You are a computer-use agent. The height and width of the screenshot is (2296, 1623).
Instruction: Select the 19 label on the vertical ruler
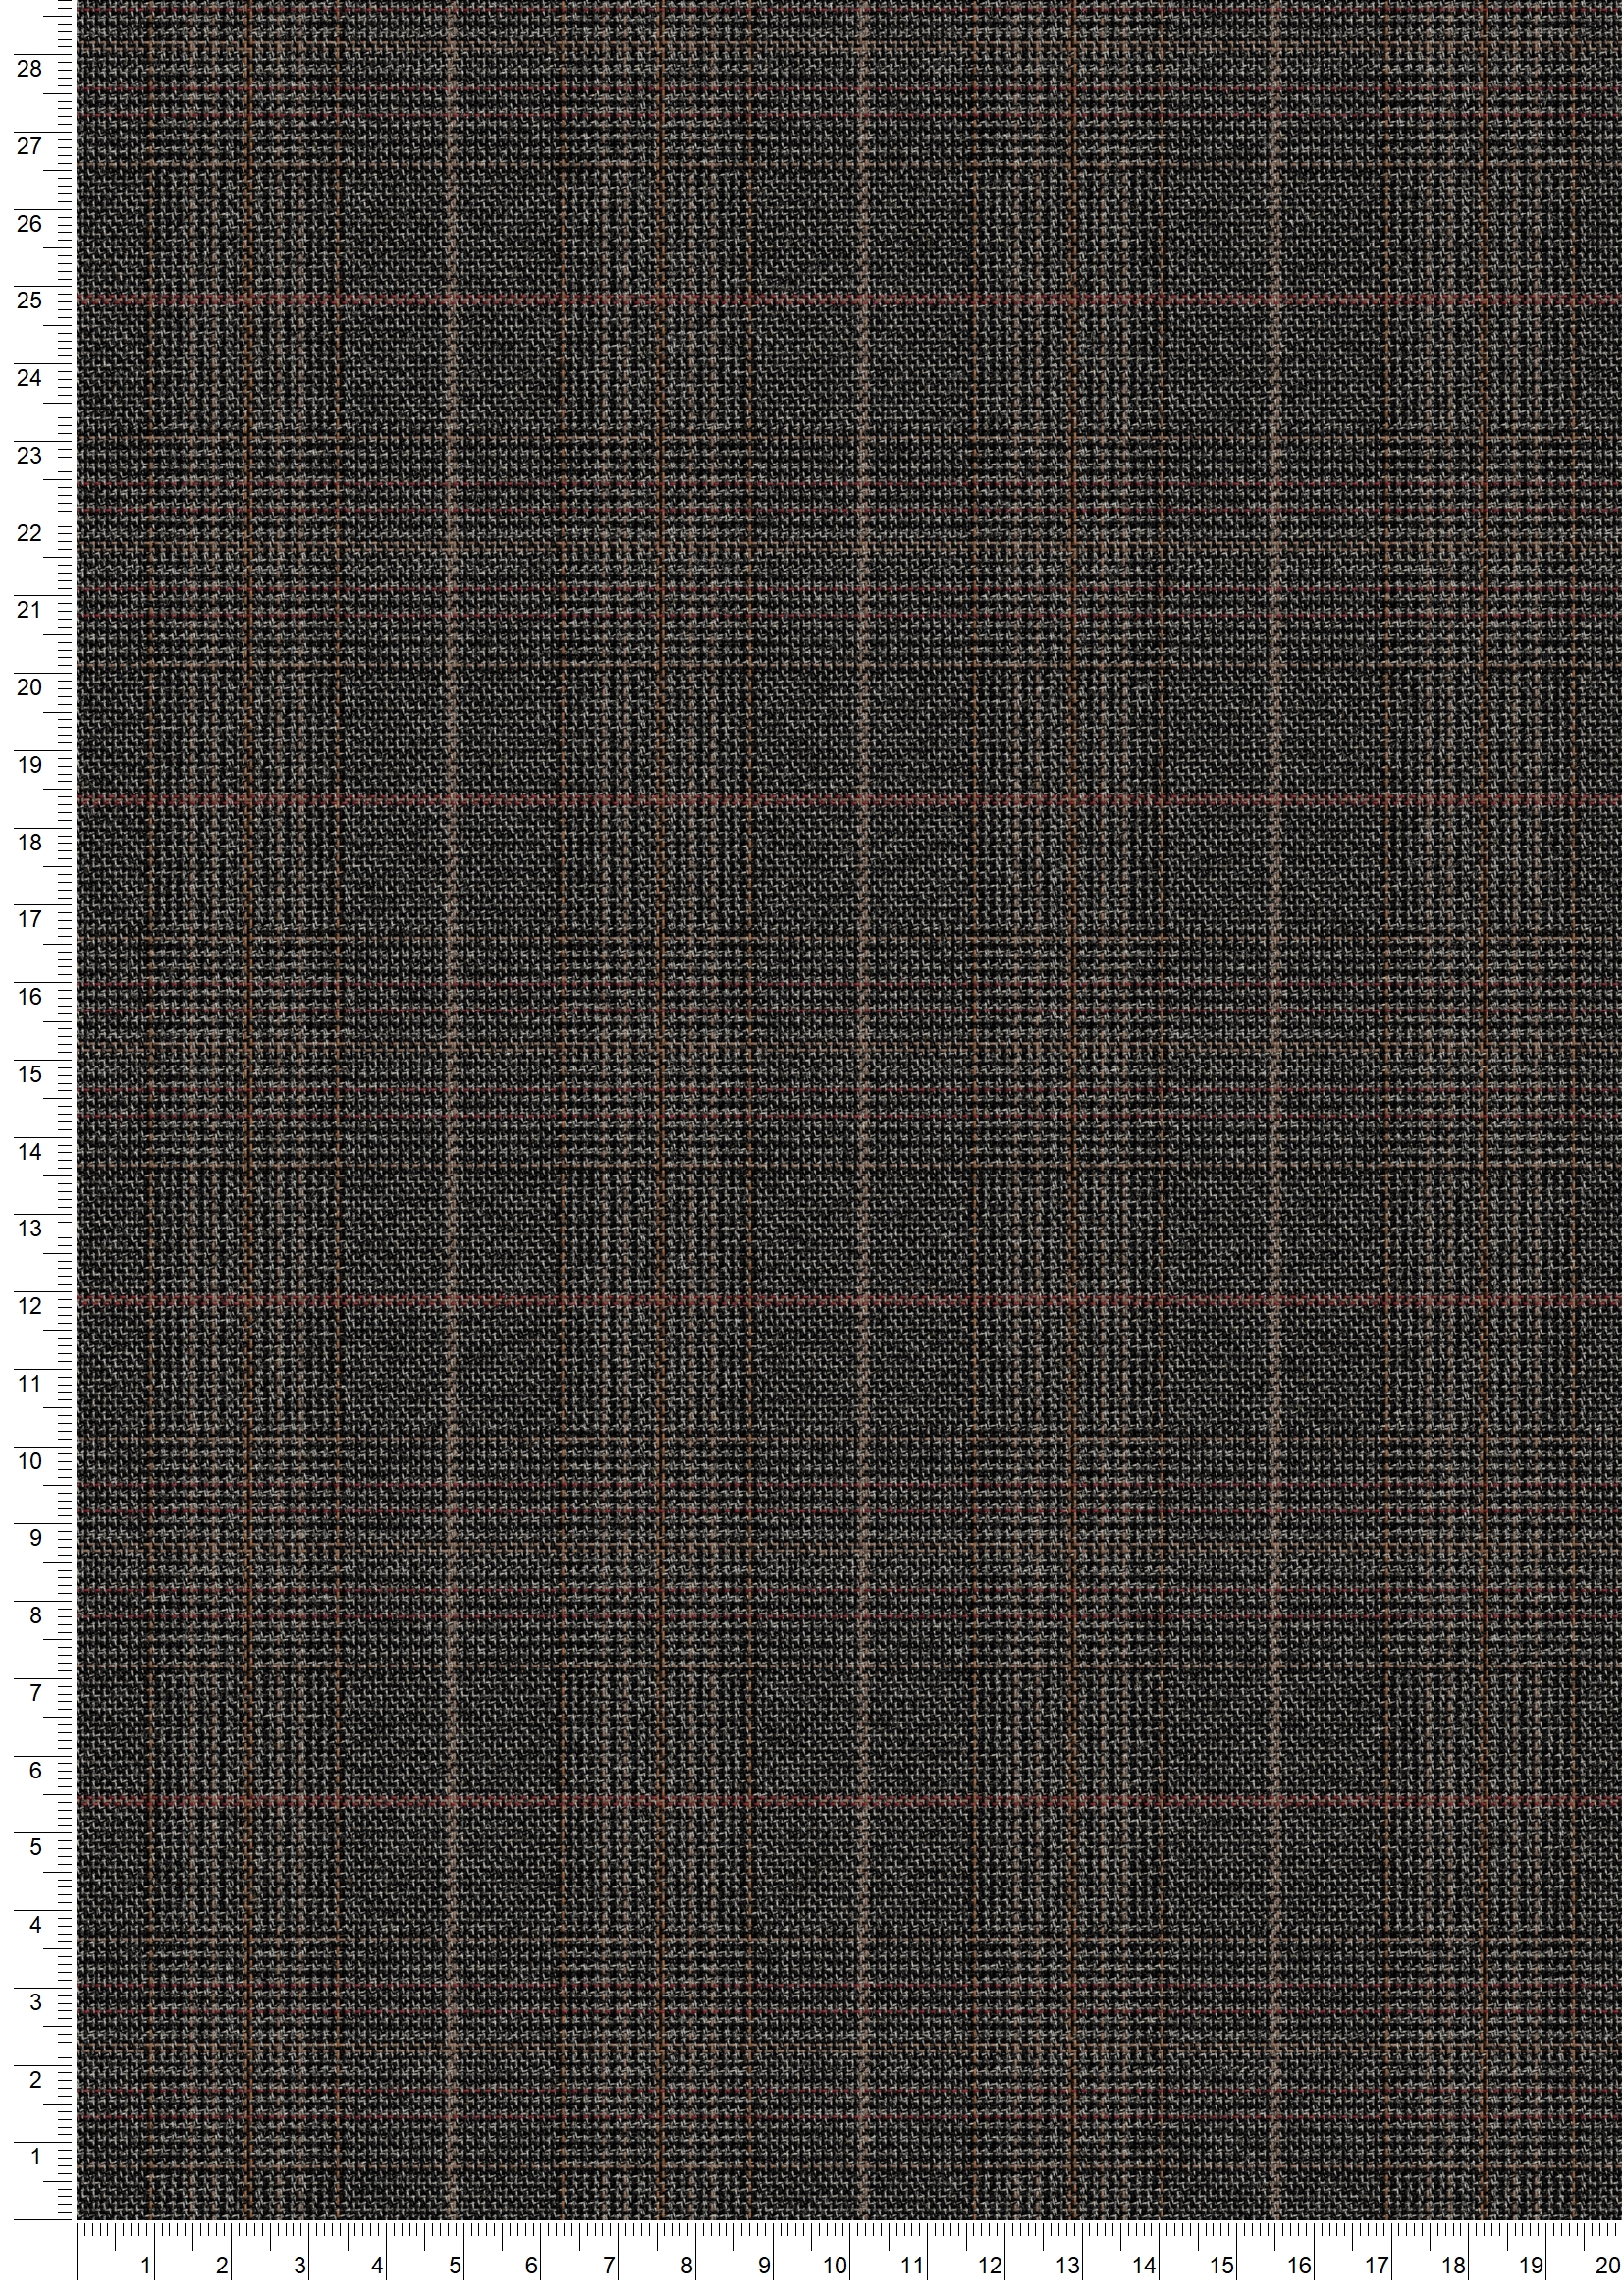pyautogui.click(x=29, y=765)
